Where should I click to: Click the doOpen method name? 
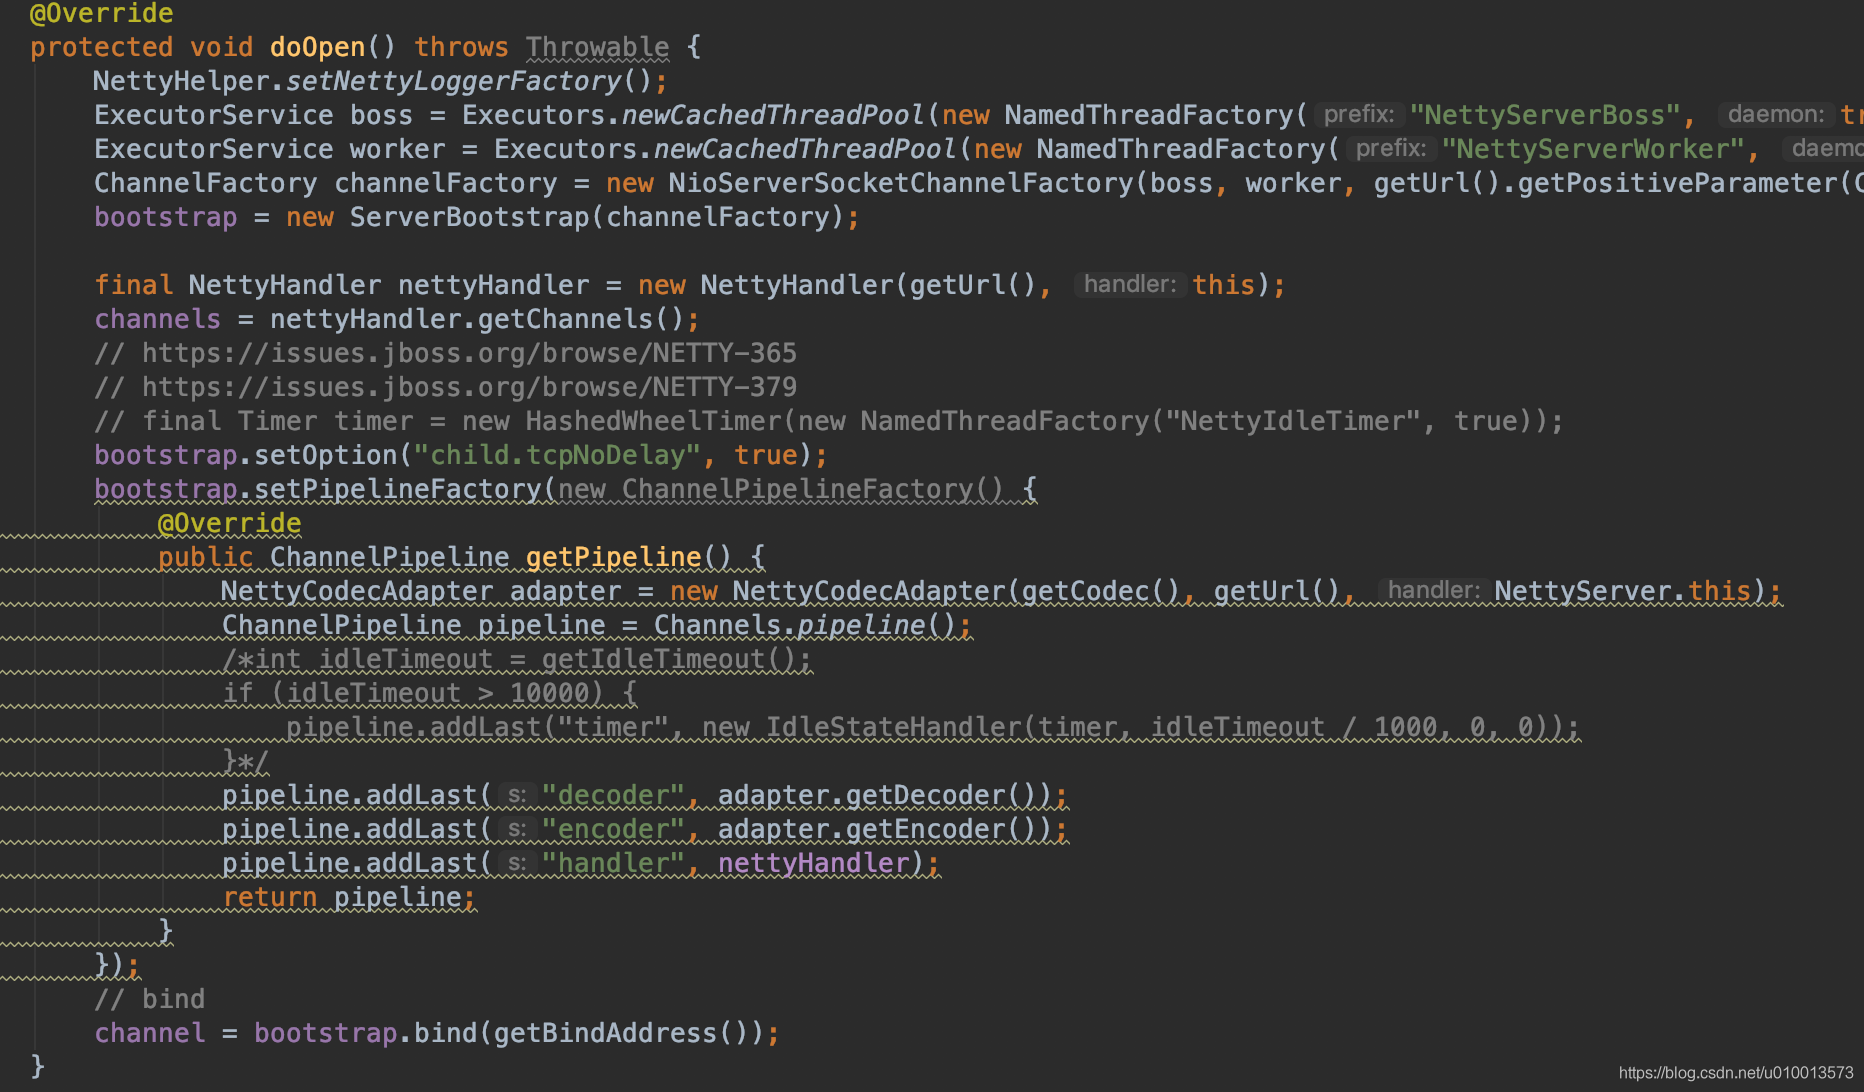click(x=318, y=47)
